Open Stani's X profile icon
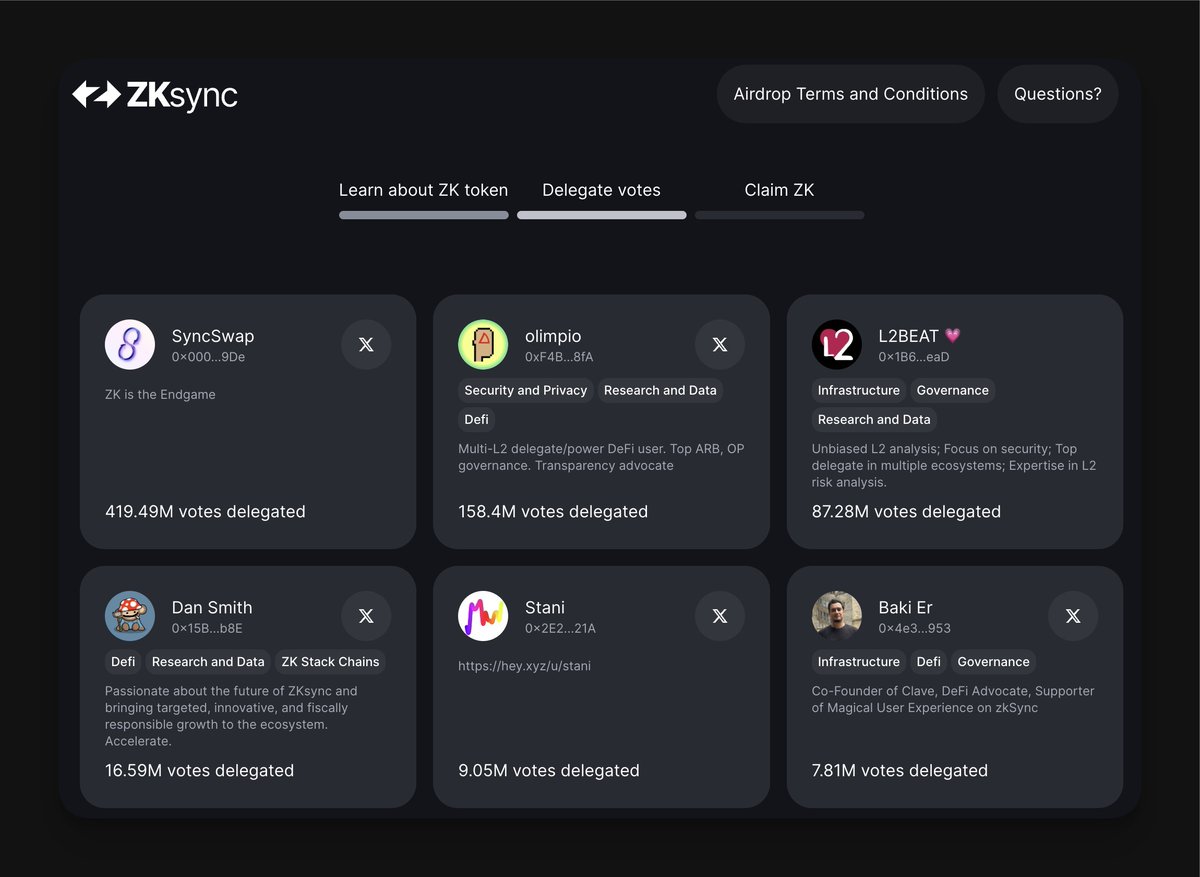 (x=720, y=616)
